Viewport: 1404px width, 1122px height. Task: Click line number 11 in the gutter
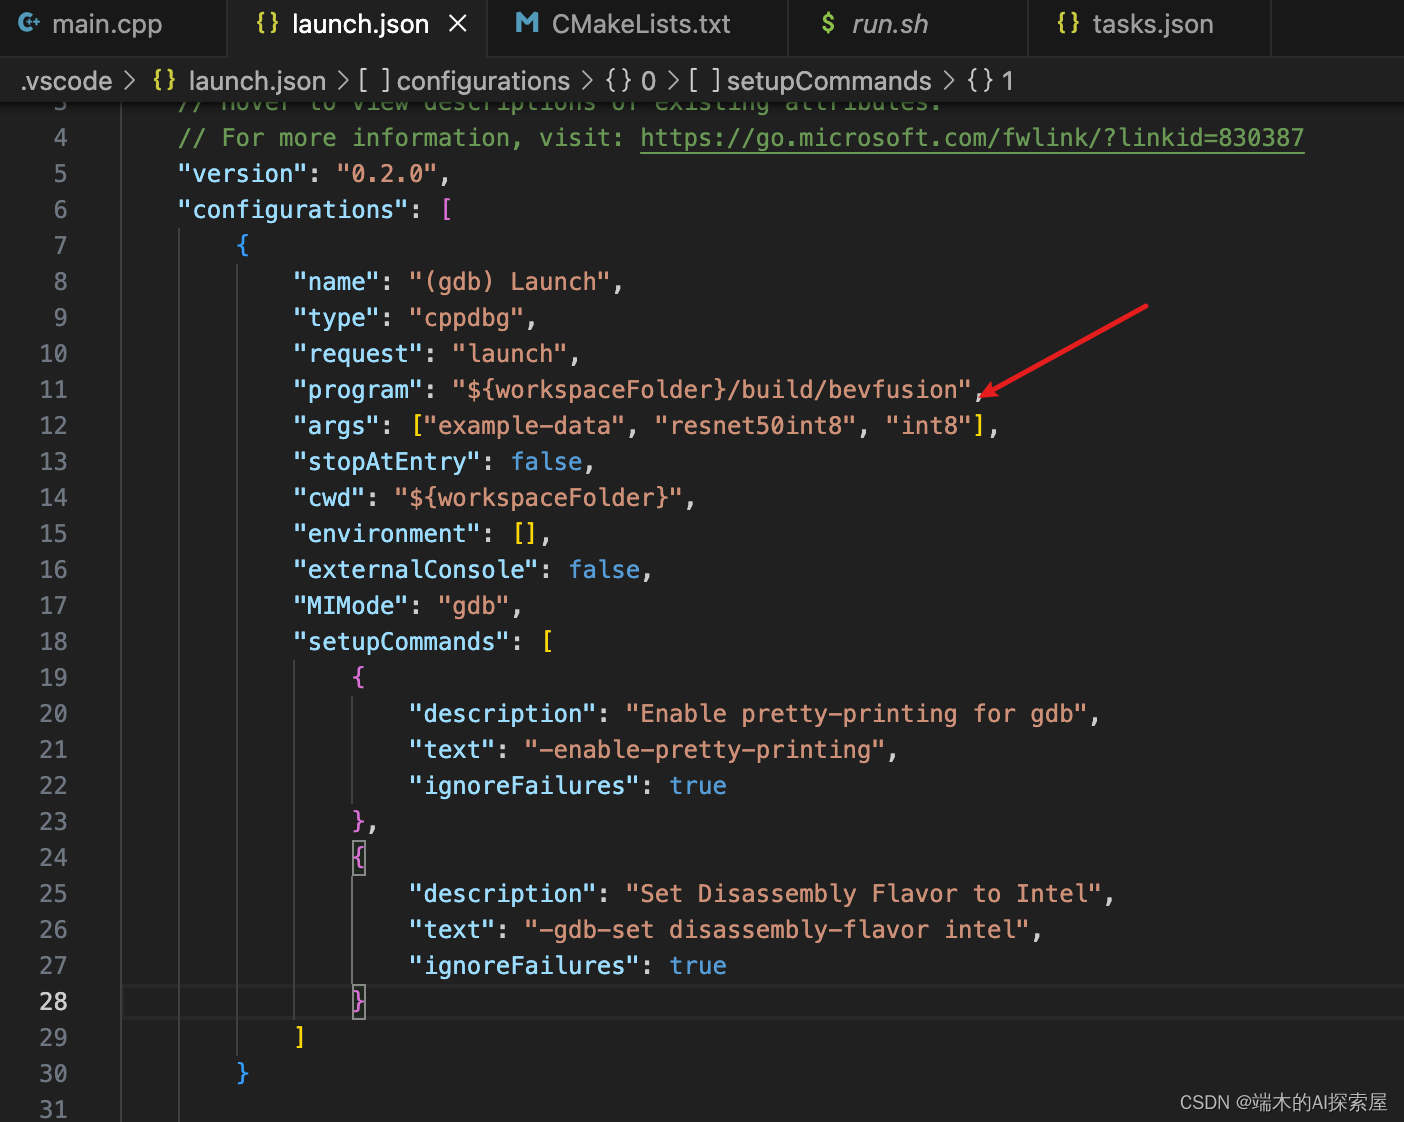pyautogui.click(x=54, y=389)
